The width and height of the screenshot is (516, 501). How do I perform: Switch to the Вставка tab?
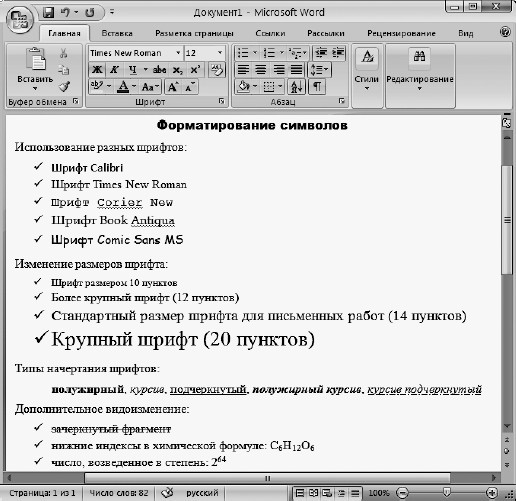117,33
